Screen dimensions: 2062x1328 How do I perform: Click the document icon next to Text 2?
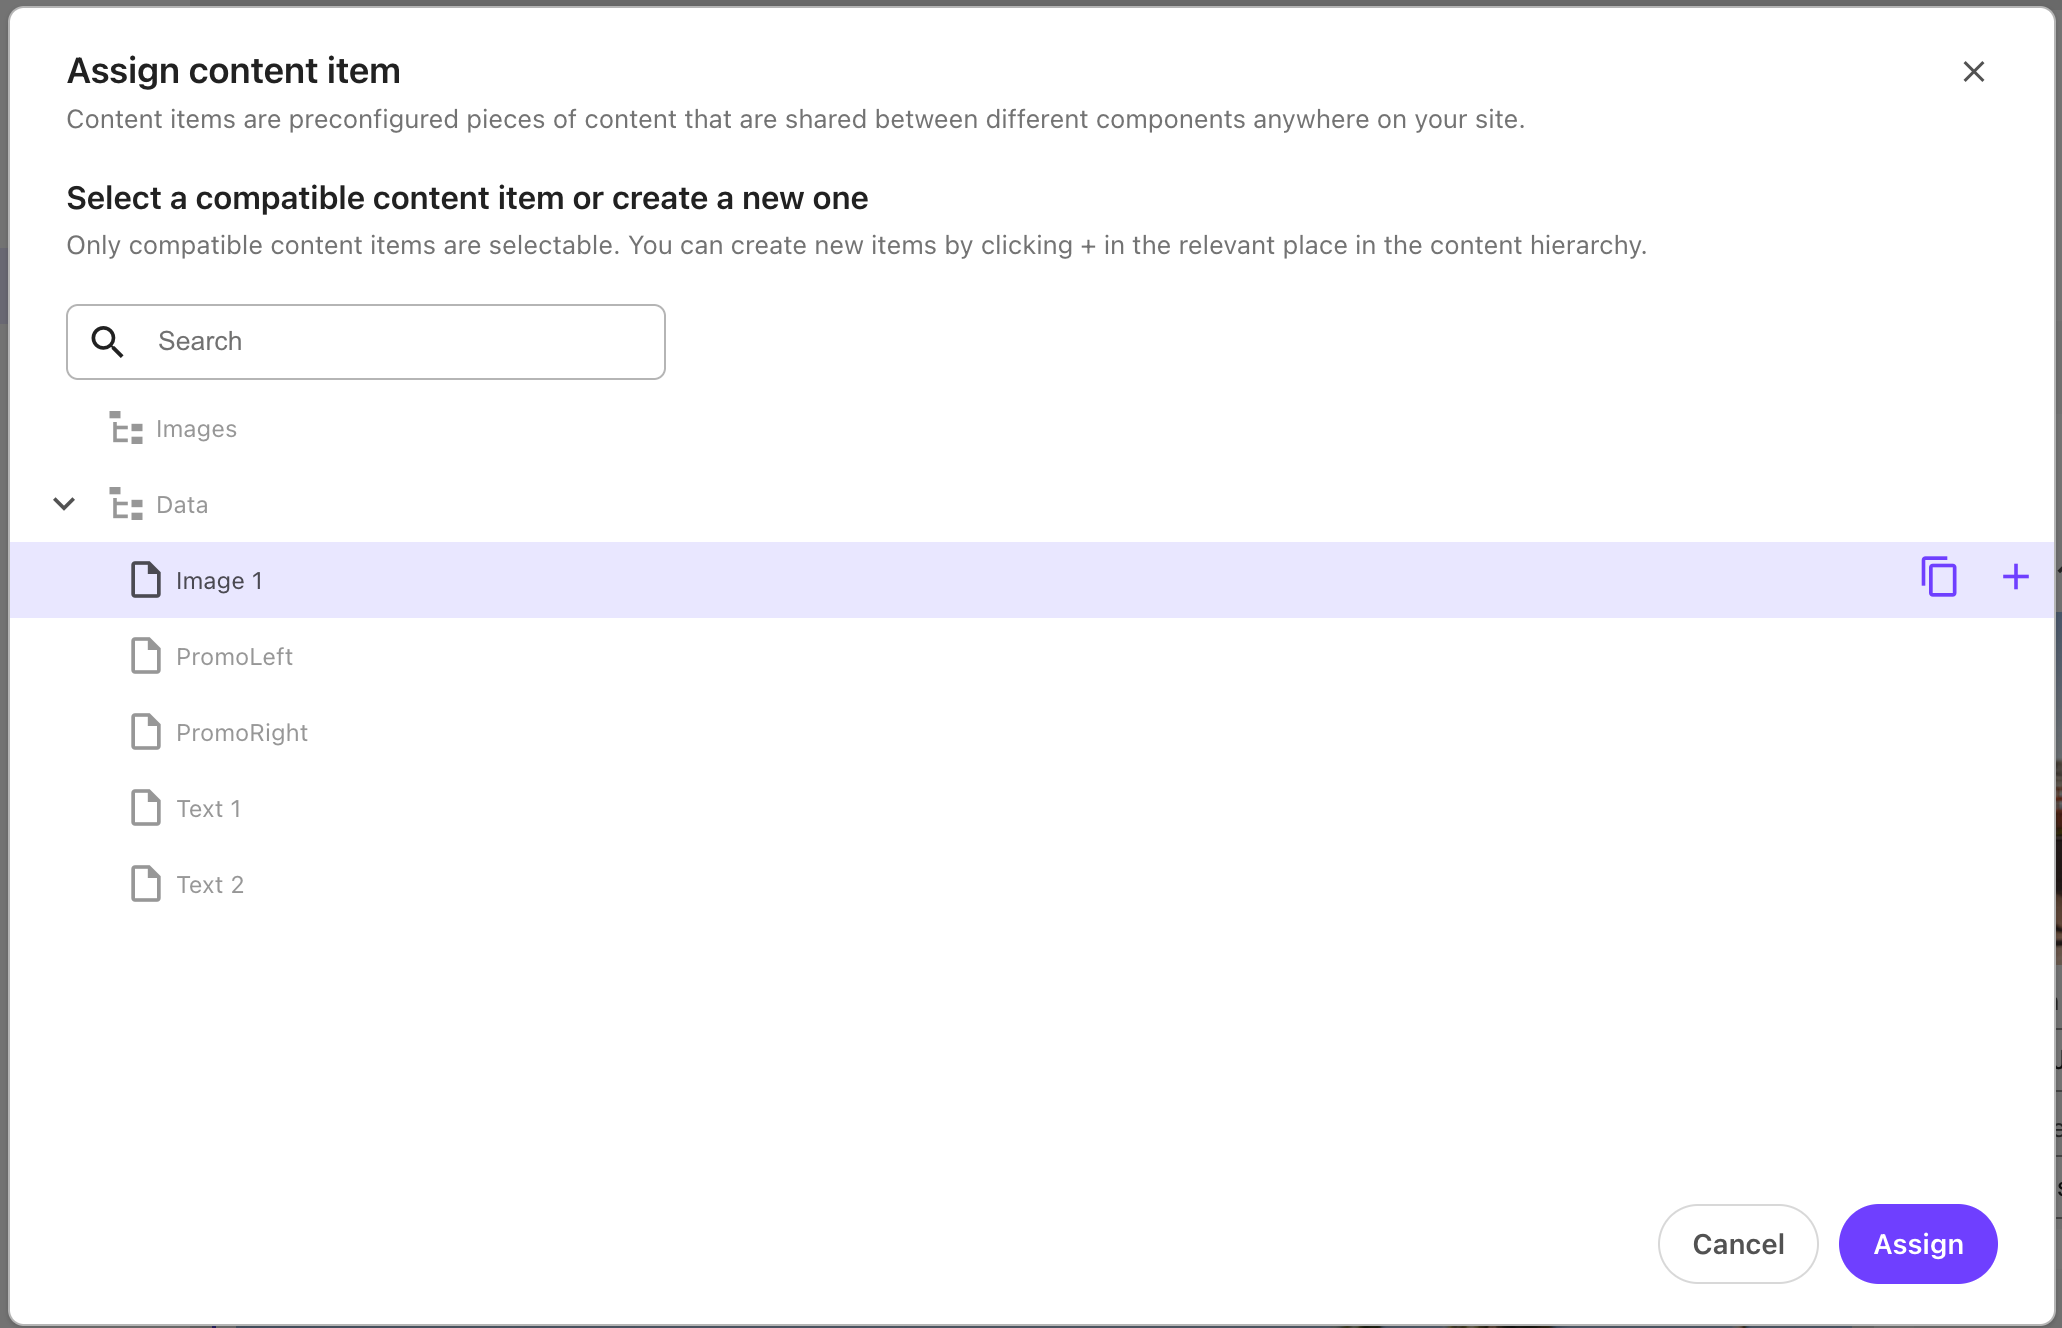(145, 884)
